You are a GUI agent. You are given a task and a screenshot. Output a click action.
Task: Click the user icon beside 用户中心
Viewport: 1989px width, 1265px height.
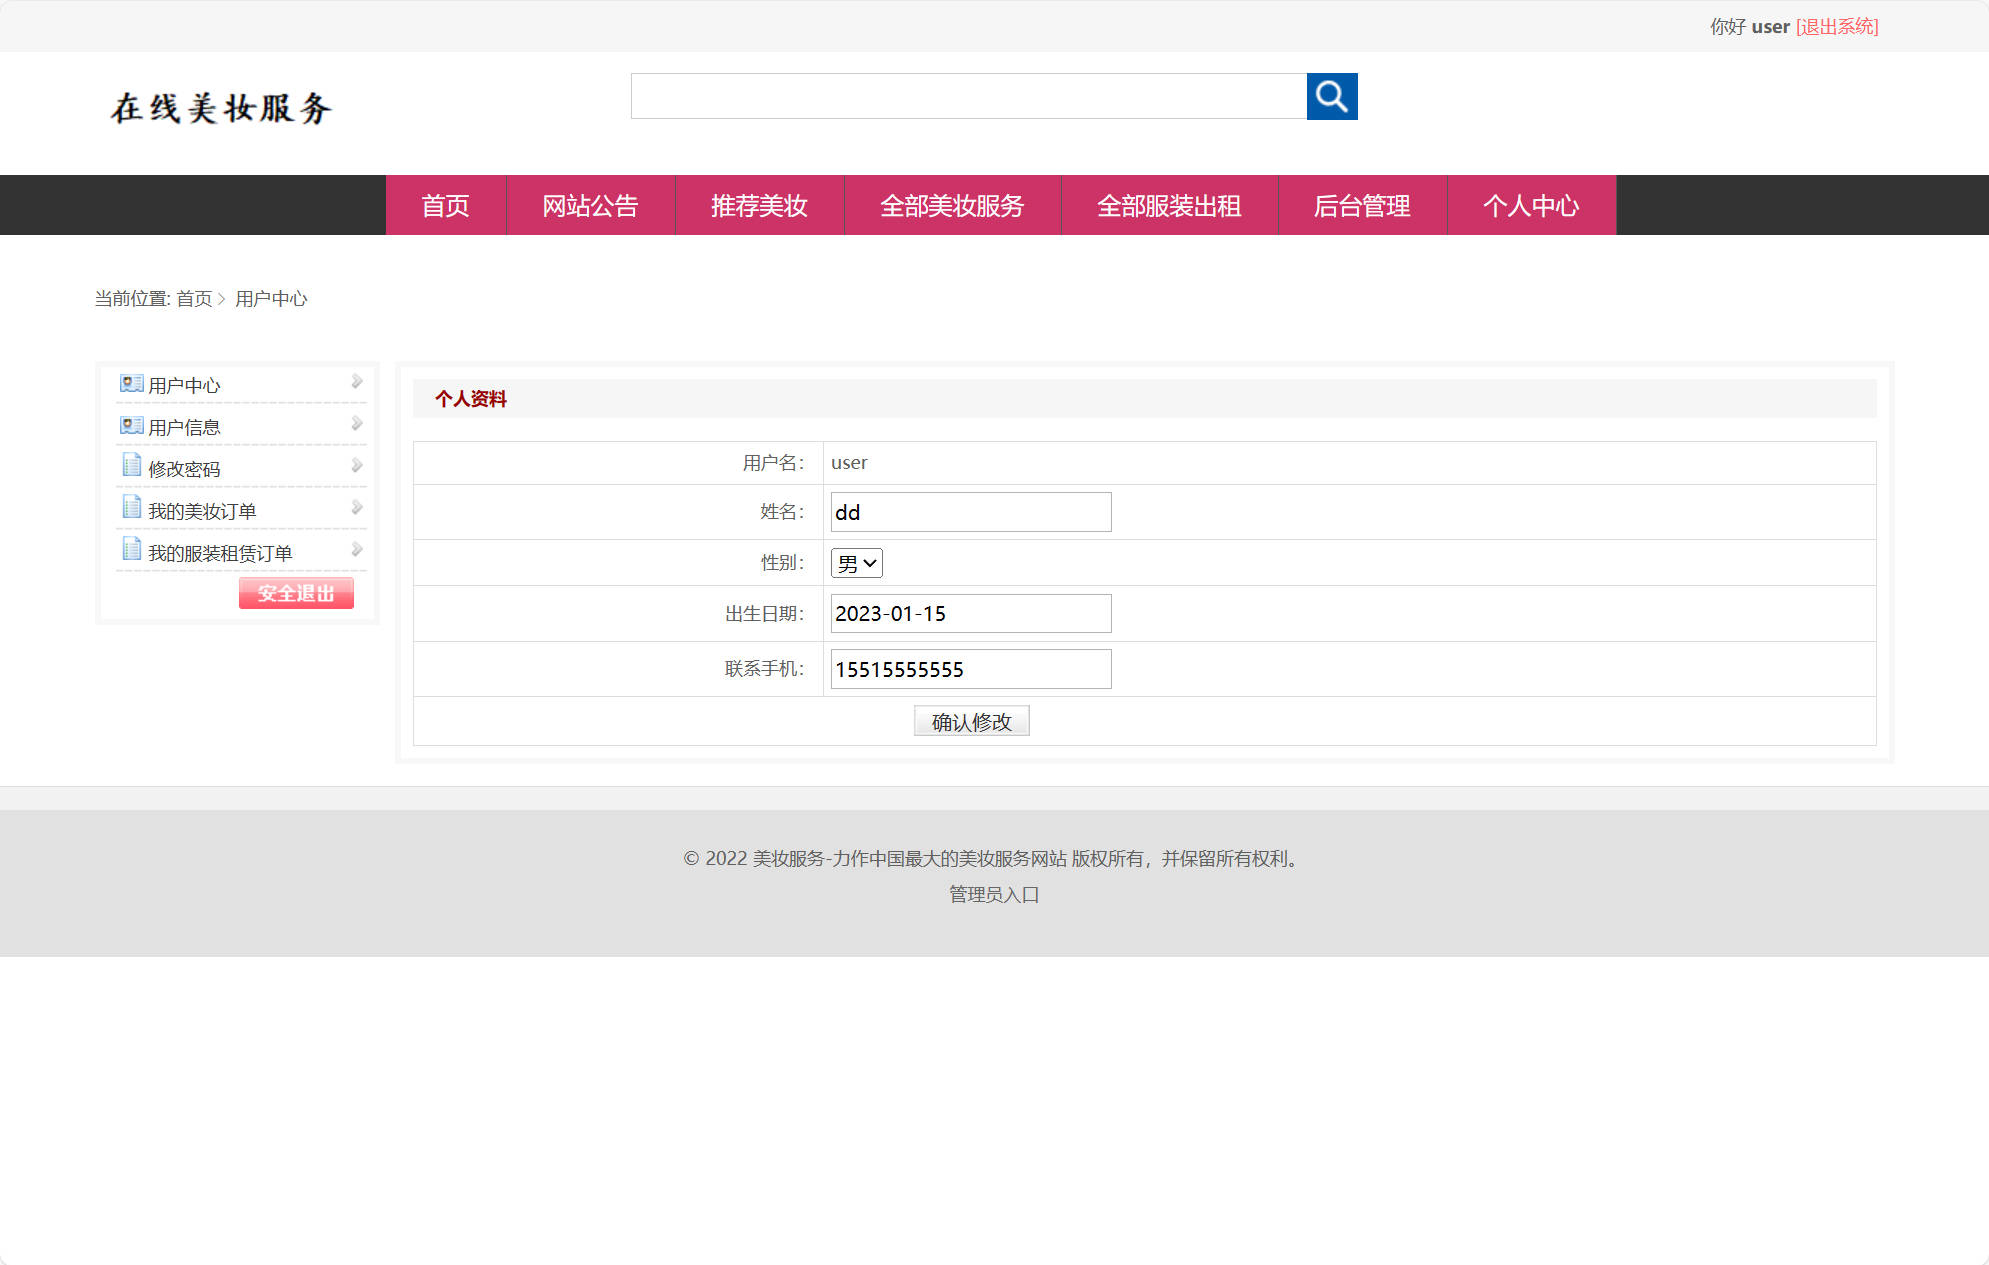click(x=131, y=383)
